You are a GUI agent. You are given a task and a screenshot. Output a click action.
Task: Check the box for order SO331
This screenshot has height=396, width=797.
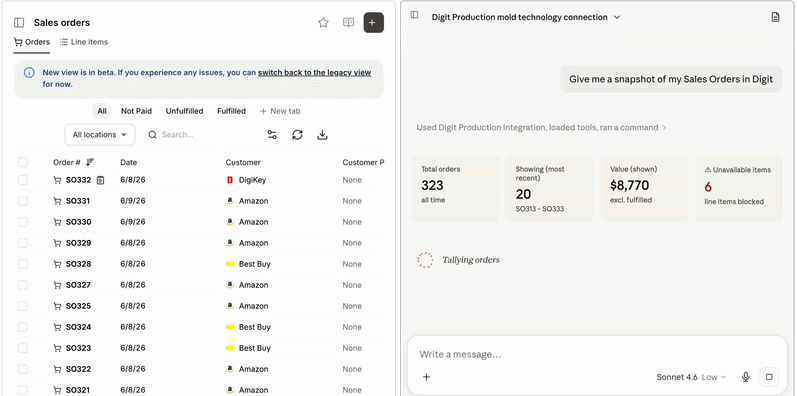[x=23, y=201]
